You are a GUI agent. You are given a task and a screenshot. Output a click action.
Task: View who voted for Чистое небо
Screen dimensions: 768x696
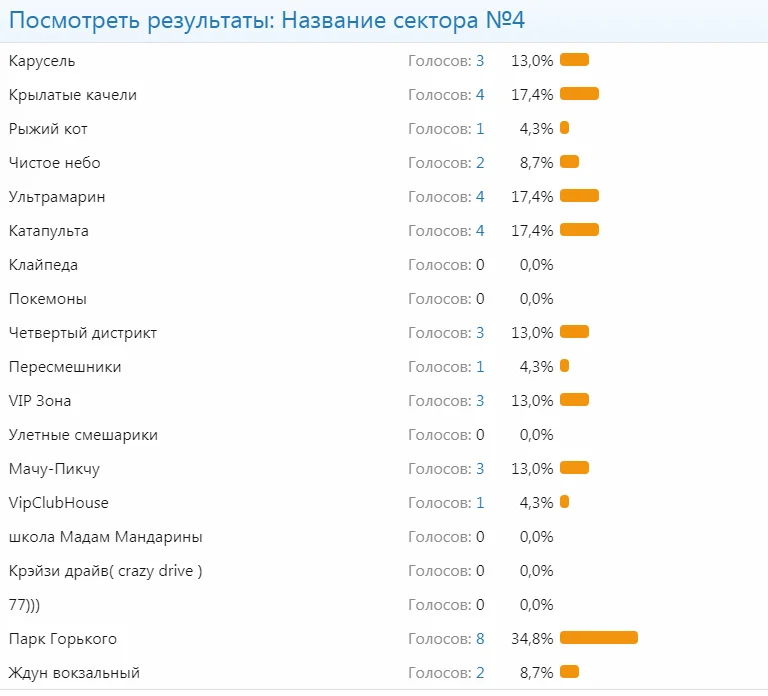click(480, 163)
